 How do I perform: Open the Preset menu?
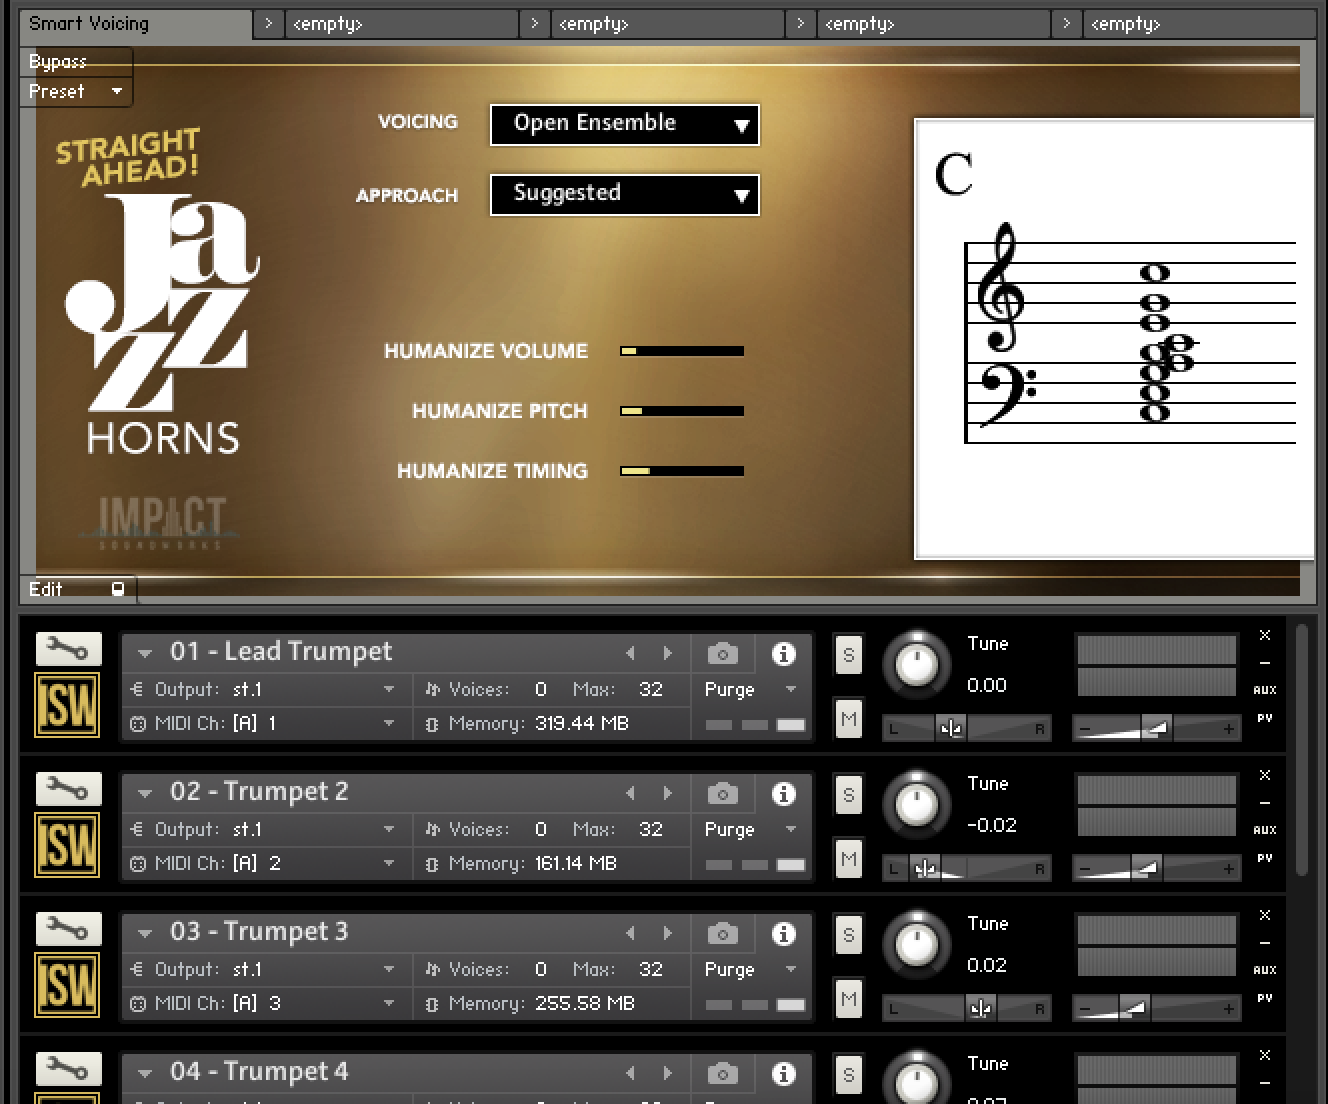(x=75, y=91)
